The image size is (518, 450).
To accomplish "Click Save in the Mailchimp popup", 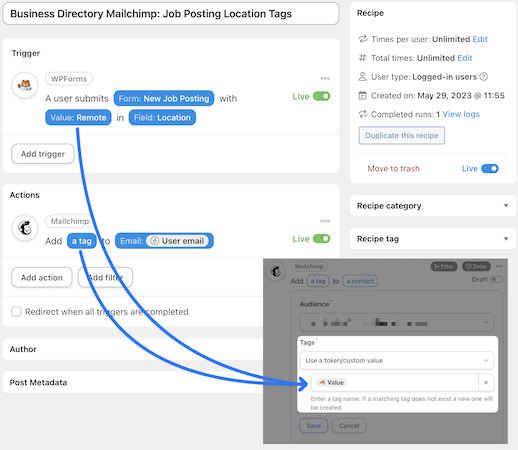I will coord(314,426).
